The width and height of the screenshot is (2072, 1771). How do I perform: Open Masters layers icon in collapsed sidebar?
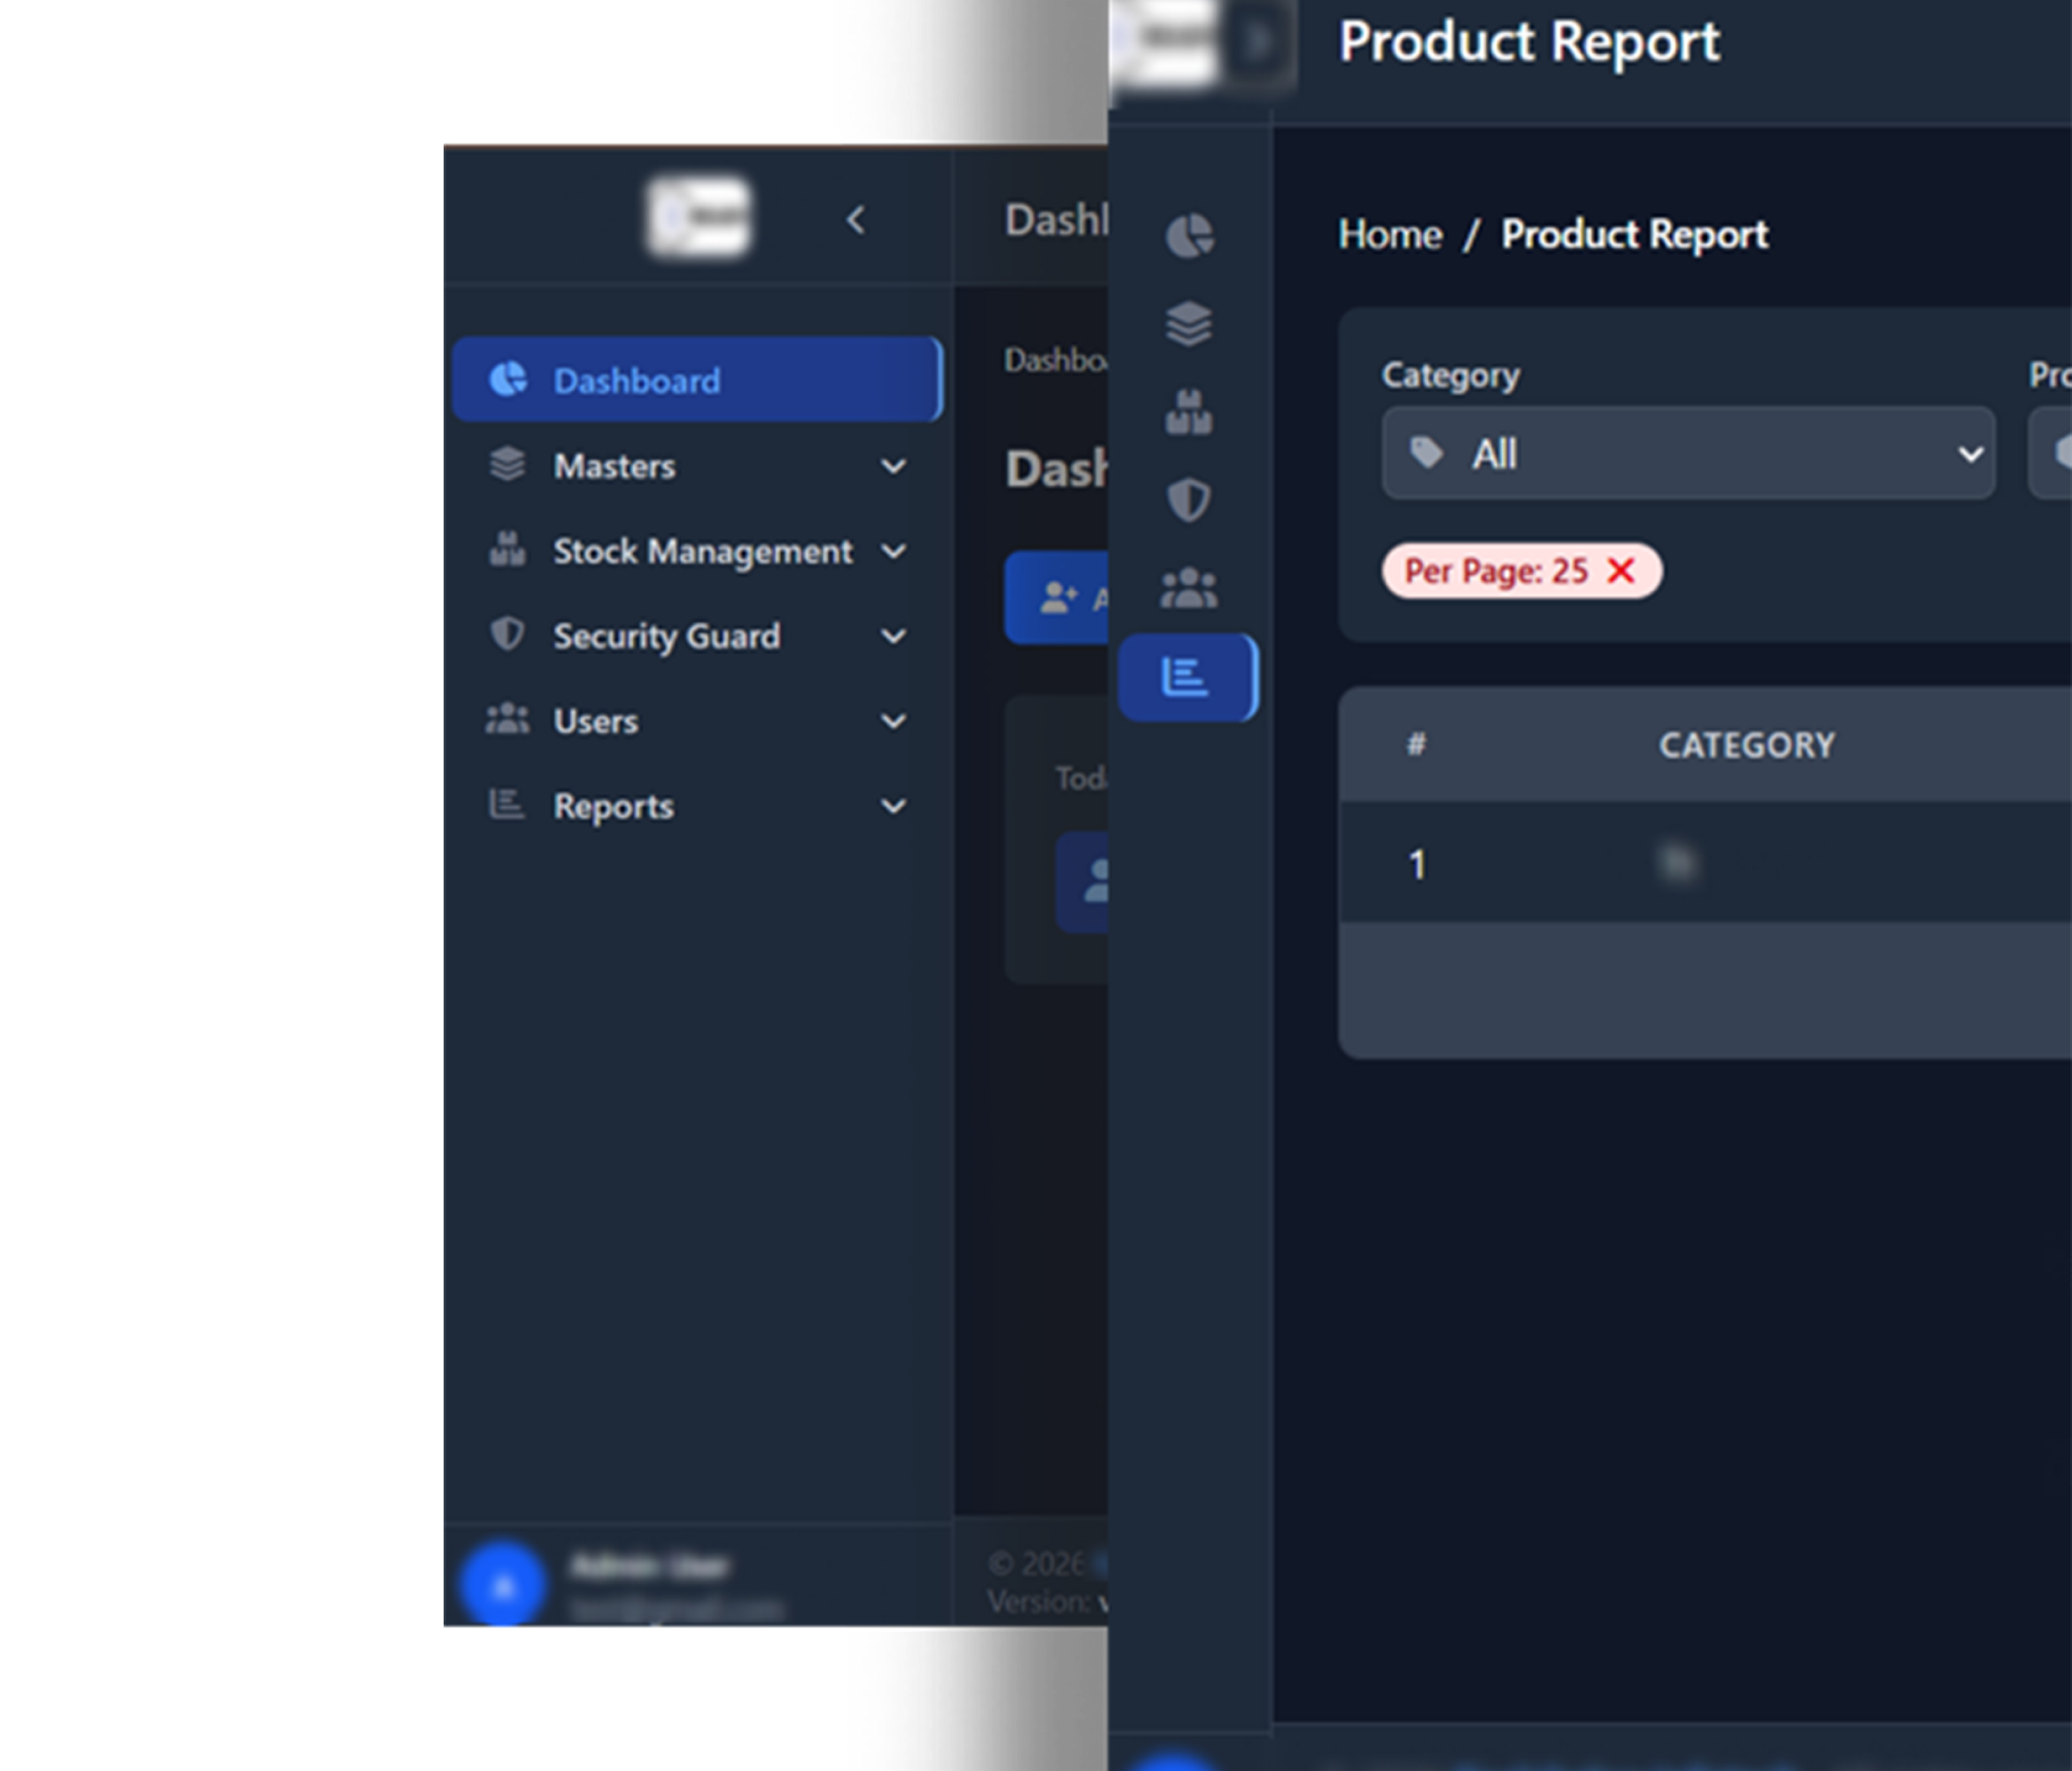(x=1189, y=324)
